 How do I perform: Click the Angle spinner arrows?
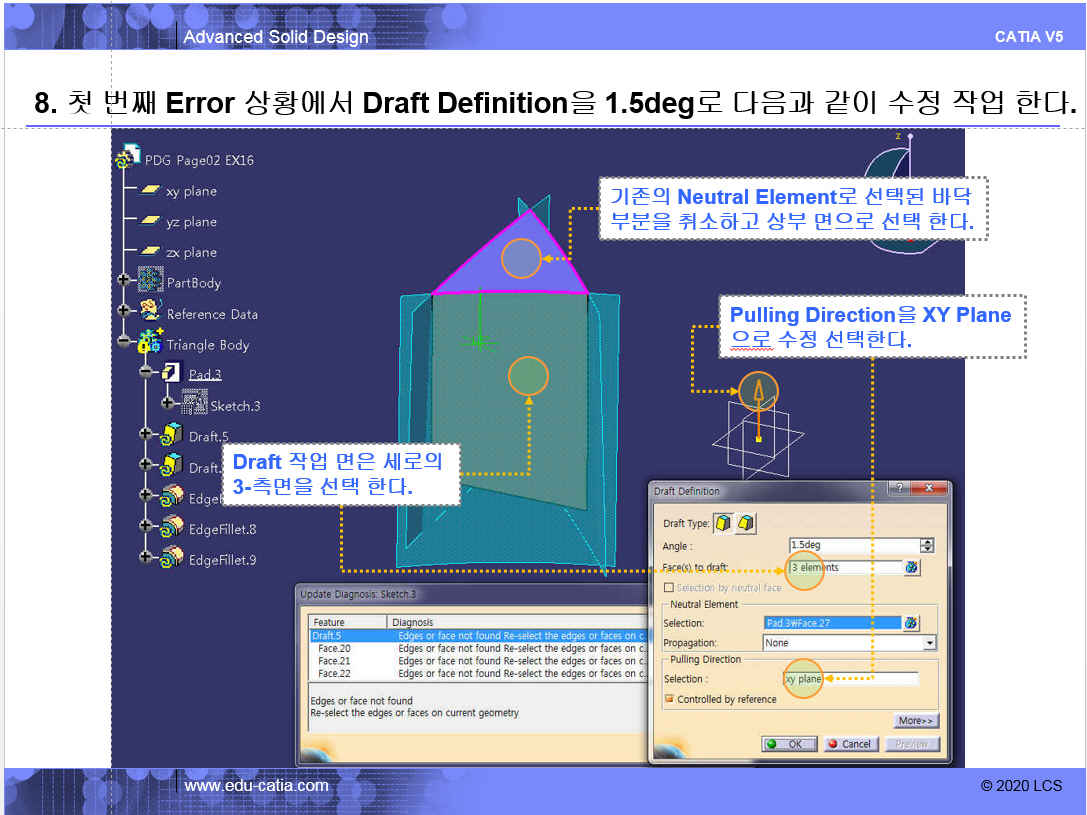click(x=927, y=545)
